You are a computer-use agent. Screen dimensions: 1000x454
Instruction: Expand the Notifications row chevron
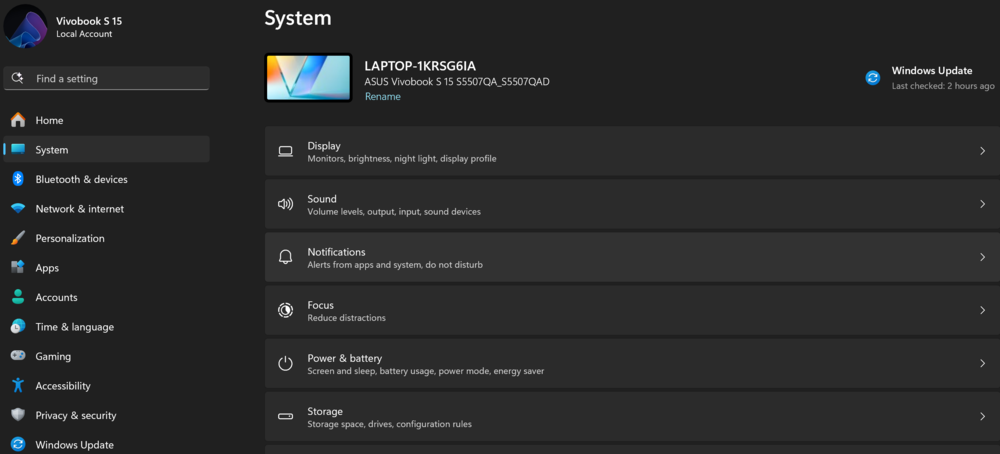982,257
